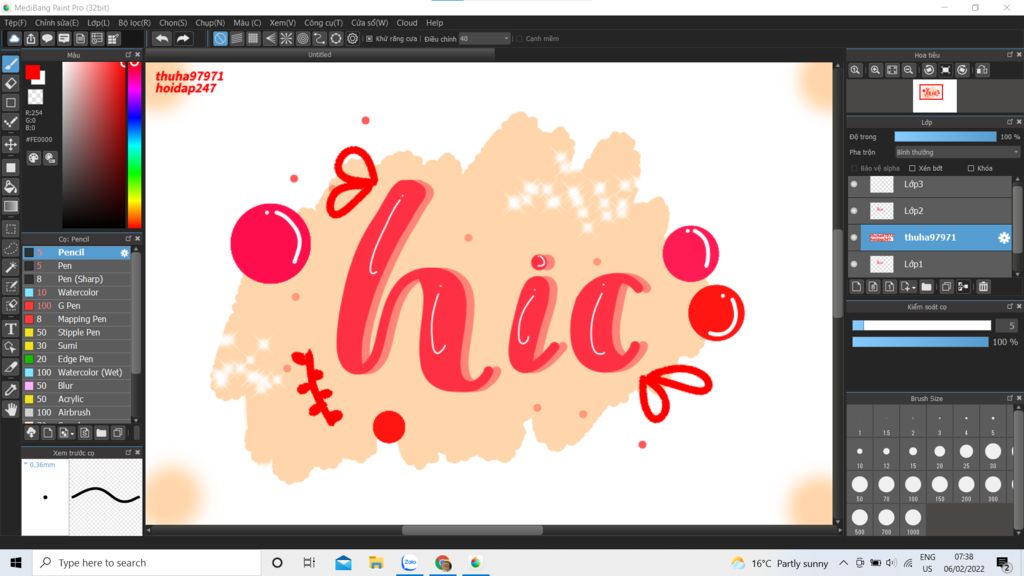Click the rainbow hue bar

[x=134, y=144]
